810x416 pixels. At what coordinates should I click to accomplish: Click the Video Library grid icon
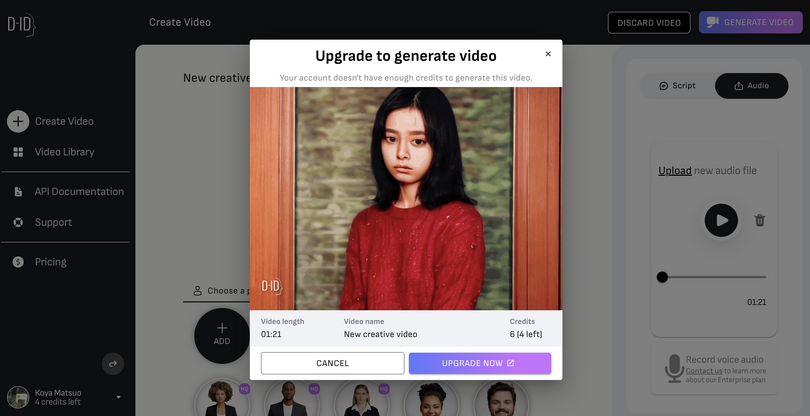(18, 152)
